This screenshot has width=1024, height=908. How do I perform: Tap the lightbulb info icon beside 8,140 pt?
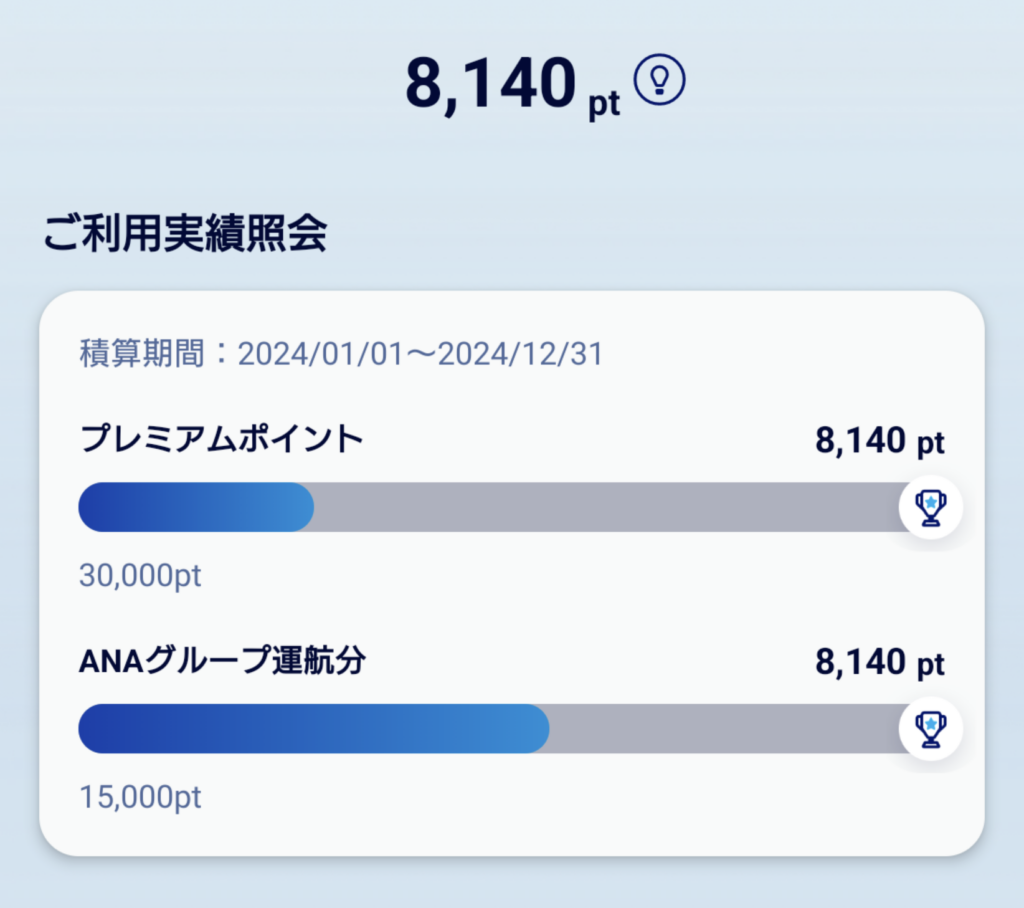660,80
